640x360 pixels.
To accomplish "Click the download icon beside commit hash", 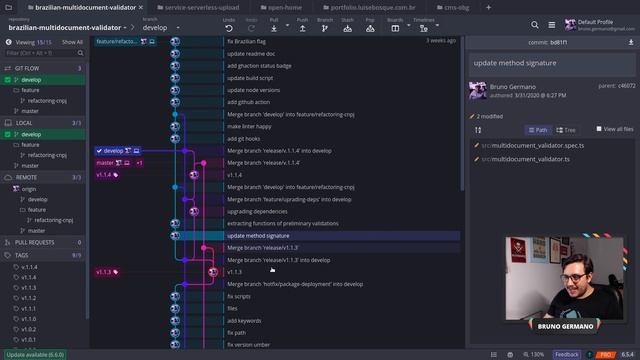I will click(x=631, y=42).
